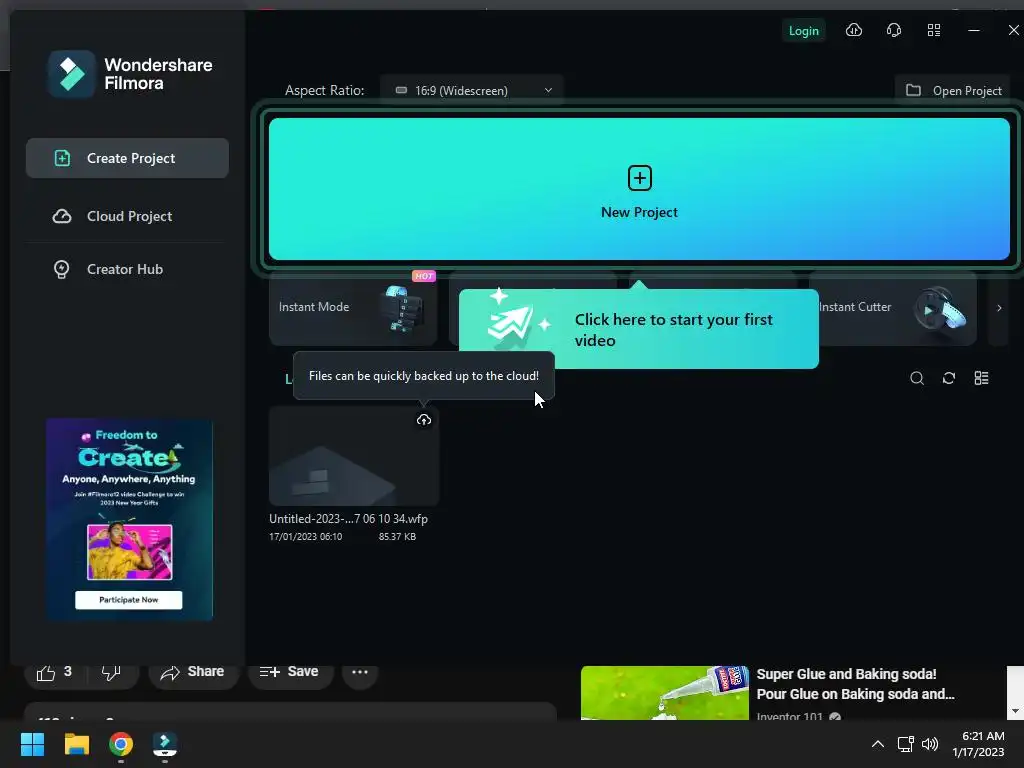Start a New Project
This screenshot has width=1024, height=768.
639,189
